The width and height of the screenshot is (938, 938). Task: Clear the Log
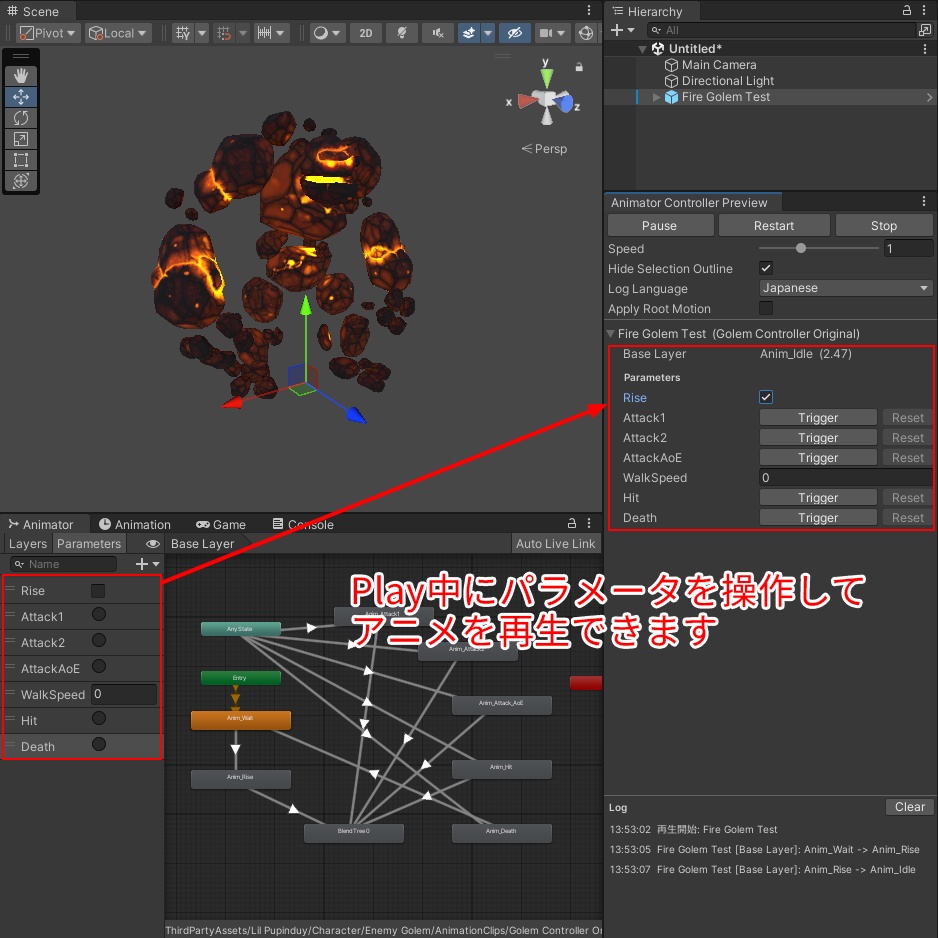(x=909, y=807)
